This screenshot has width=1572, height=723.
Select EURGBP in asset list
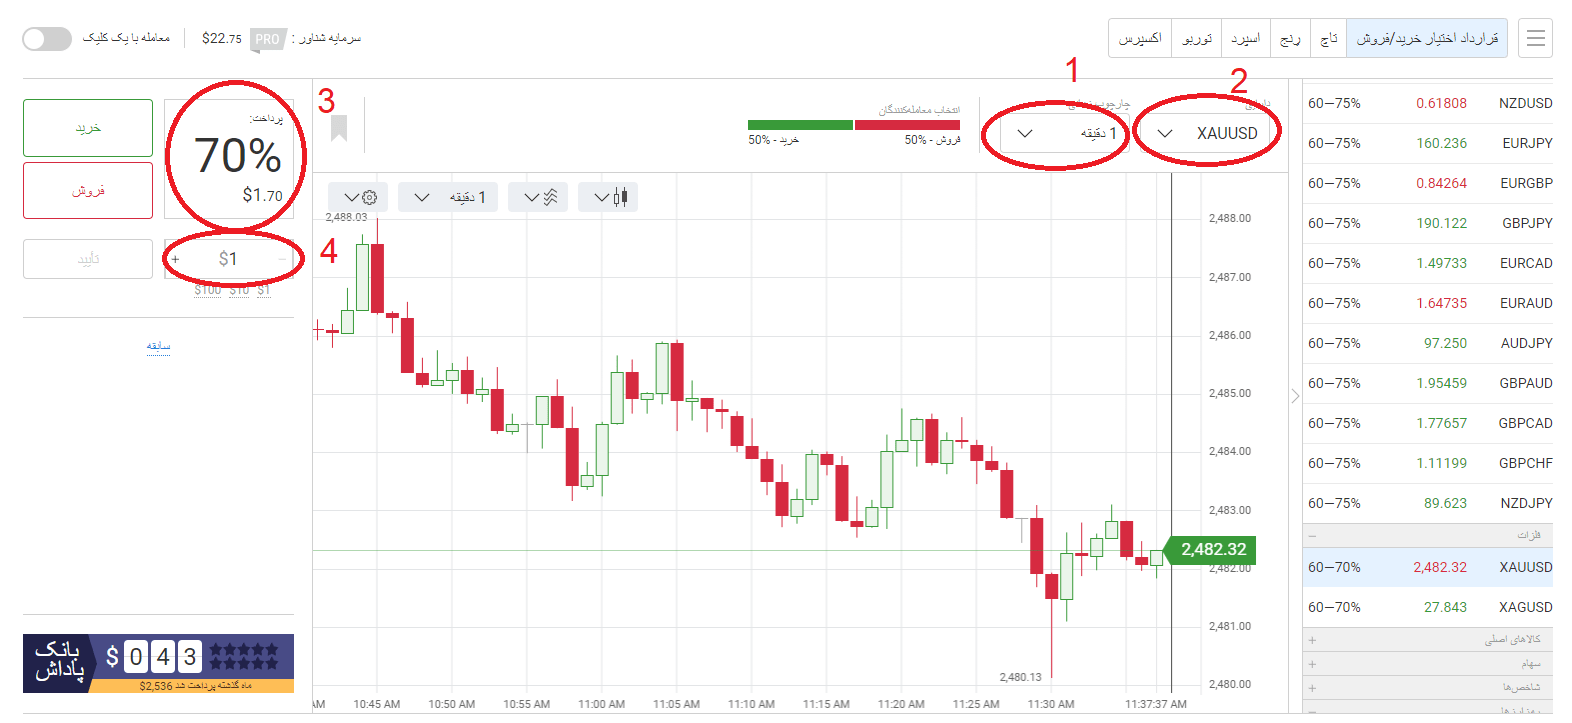[x=1428, y=183]
